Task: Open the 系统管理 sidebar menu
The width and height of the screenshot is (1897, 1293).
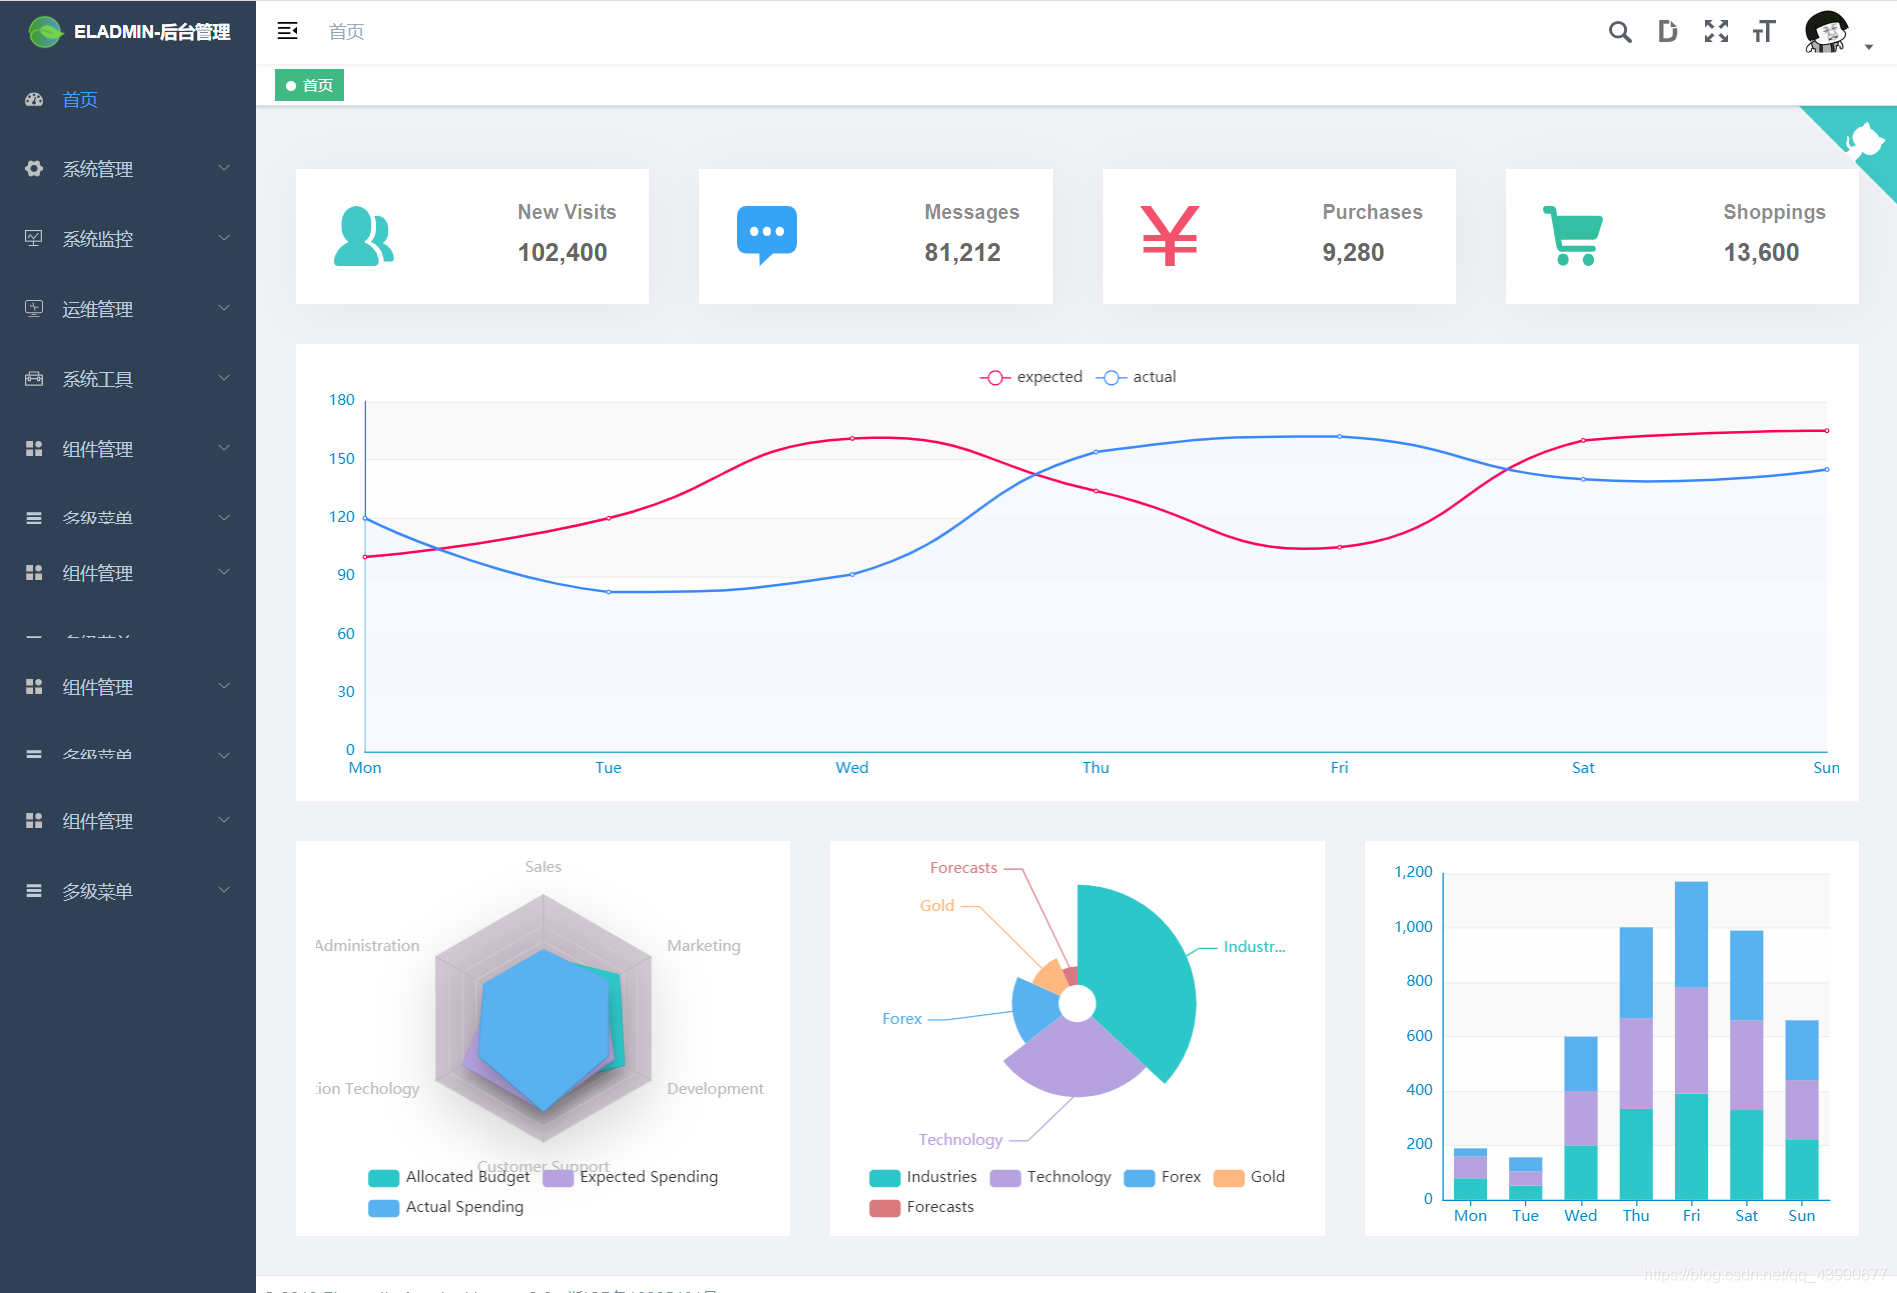Action: pos(128,169)
